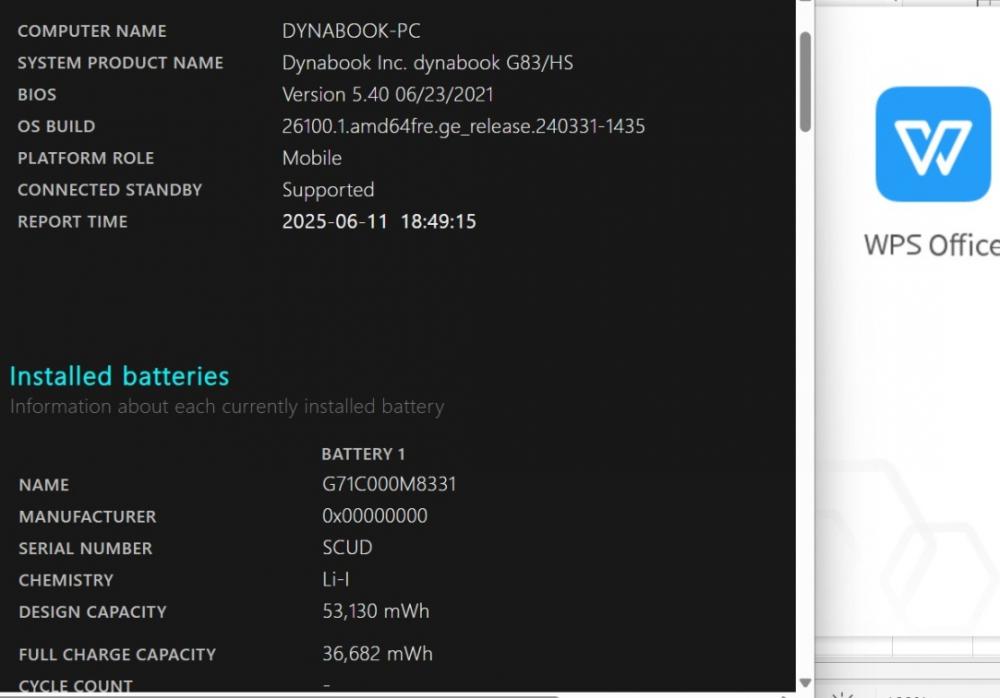This screenshot has height=698, width=1000.
Task: Click the battery report vertical scrollbar thumb
Action: (805, 82)
